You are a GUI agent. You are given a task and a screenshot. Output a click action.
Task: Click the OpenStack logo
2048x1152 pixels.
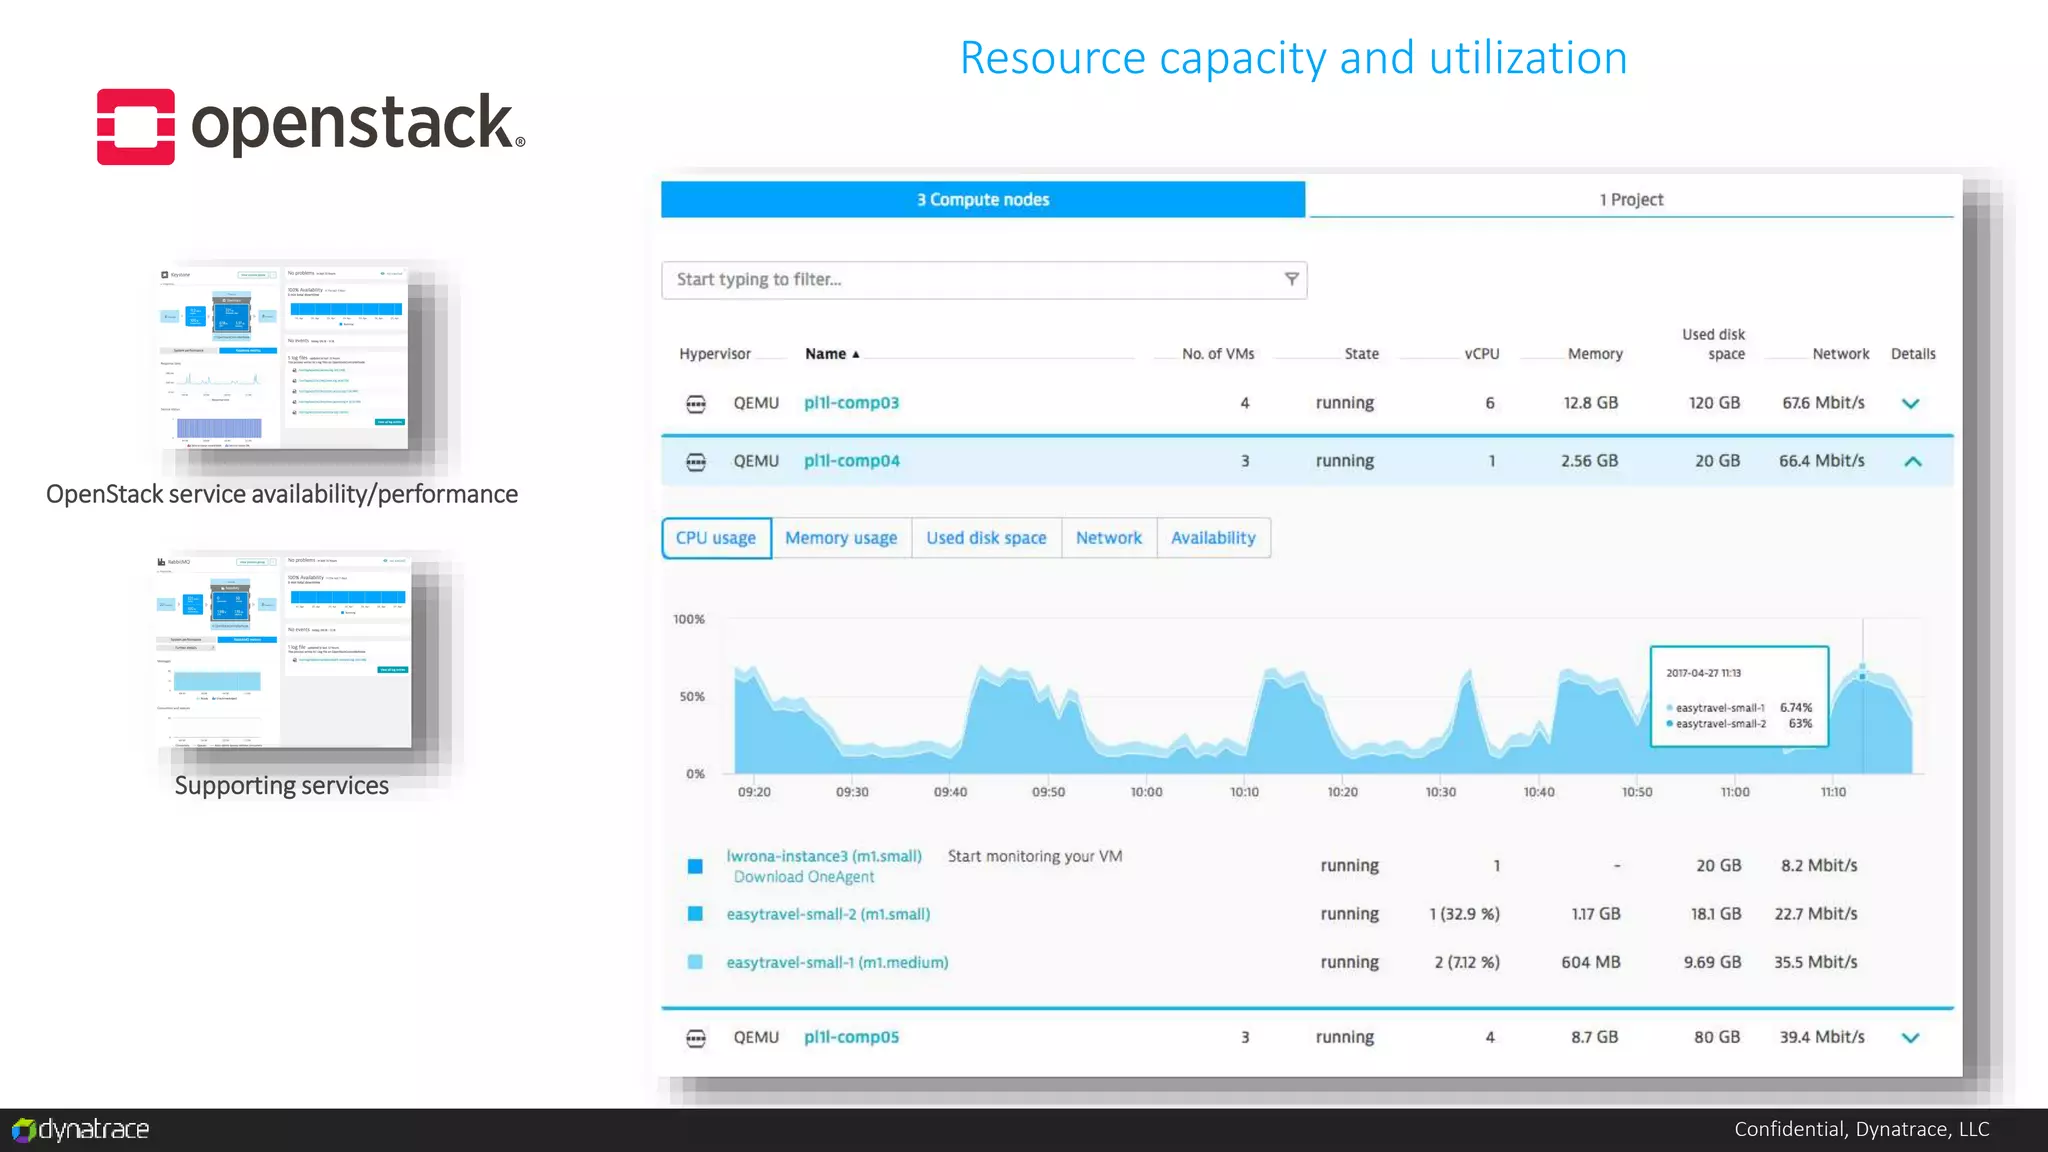[310, 126]
